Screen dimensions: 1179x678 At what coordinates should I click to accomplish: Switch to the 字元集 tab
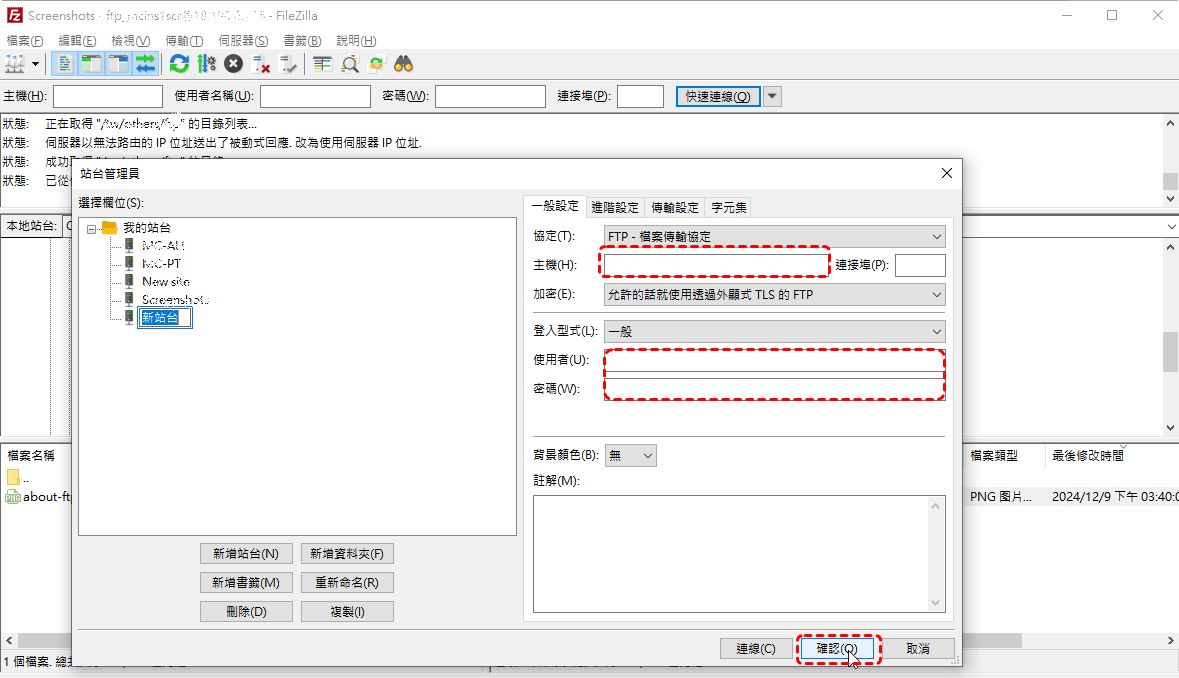pos(729,207)
